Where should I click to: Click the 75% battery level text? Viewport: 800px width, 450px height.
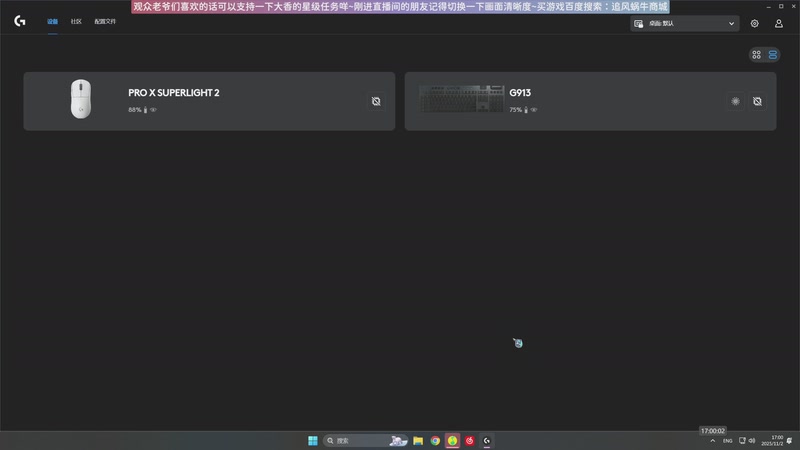click(515, 110)
